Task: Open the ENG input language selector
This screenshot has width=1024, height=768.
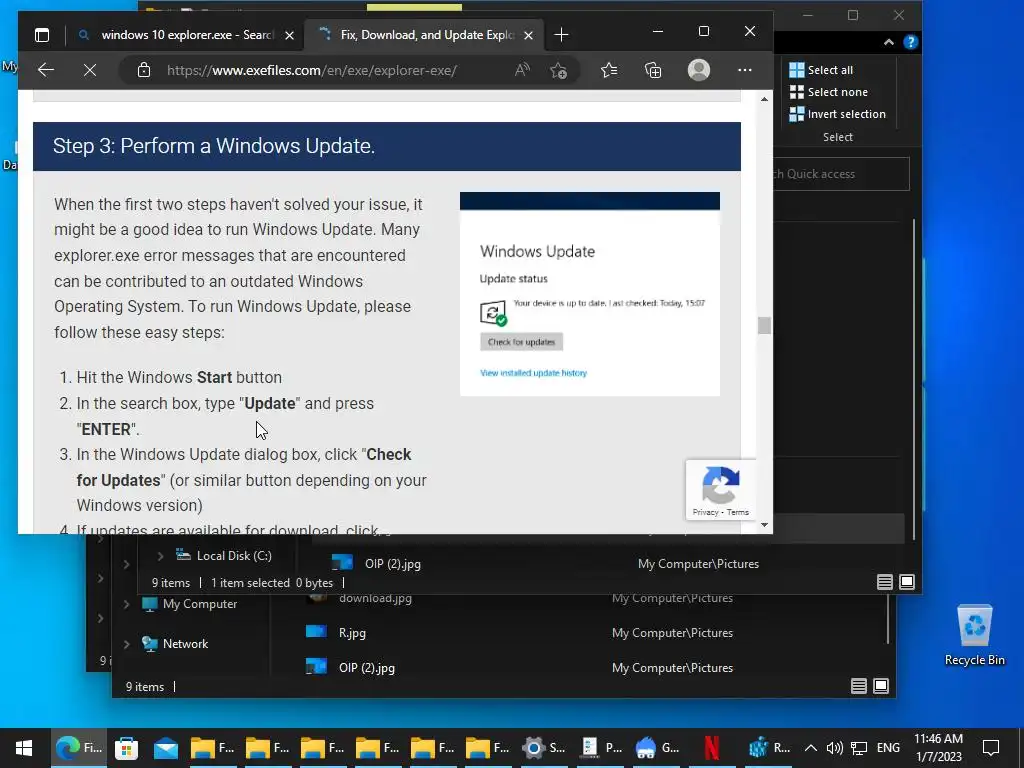Action: [x=888, y=748]
